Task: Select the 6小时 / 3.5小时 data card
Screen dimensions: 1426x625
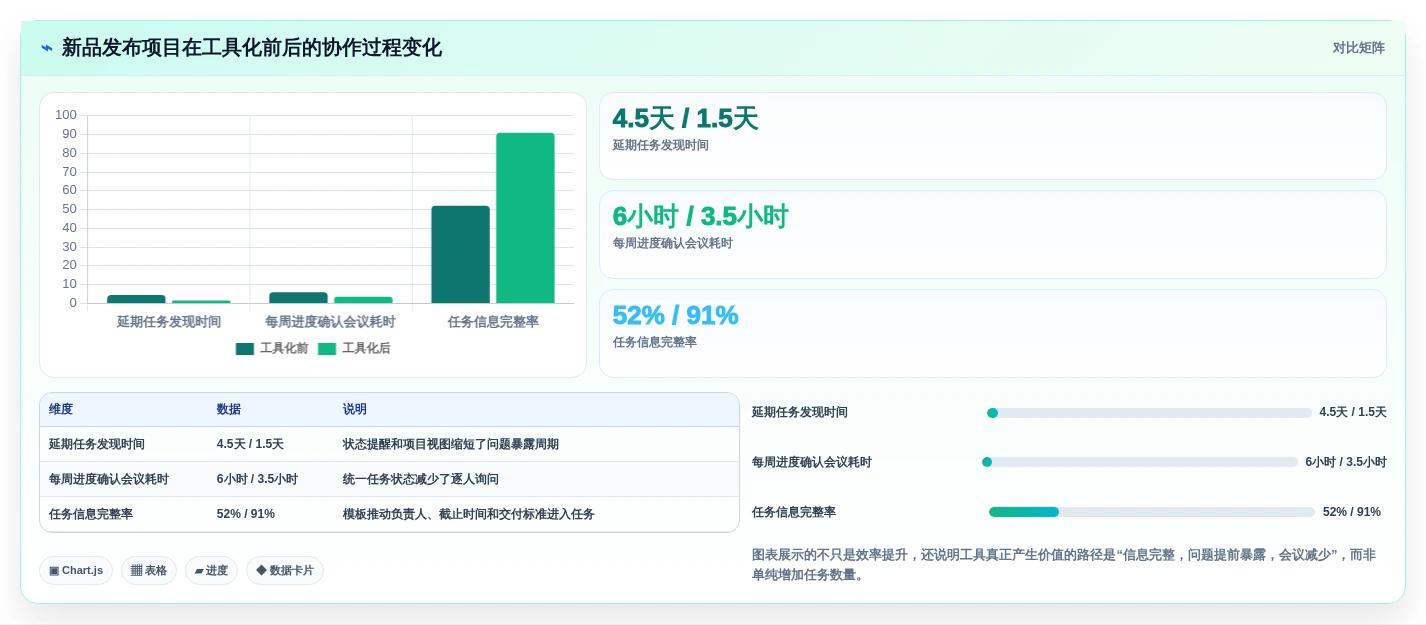Action: (x=992, y=234)
